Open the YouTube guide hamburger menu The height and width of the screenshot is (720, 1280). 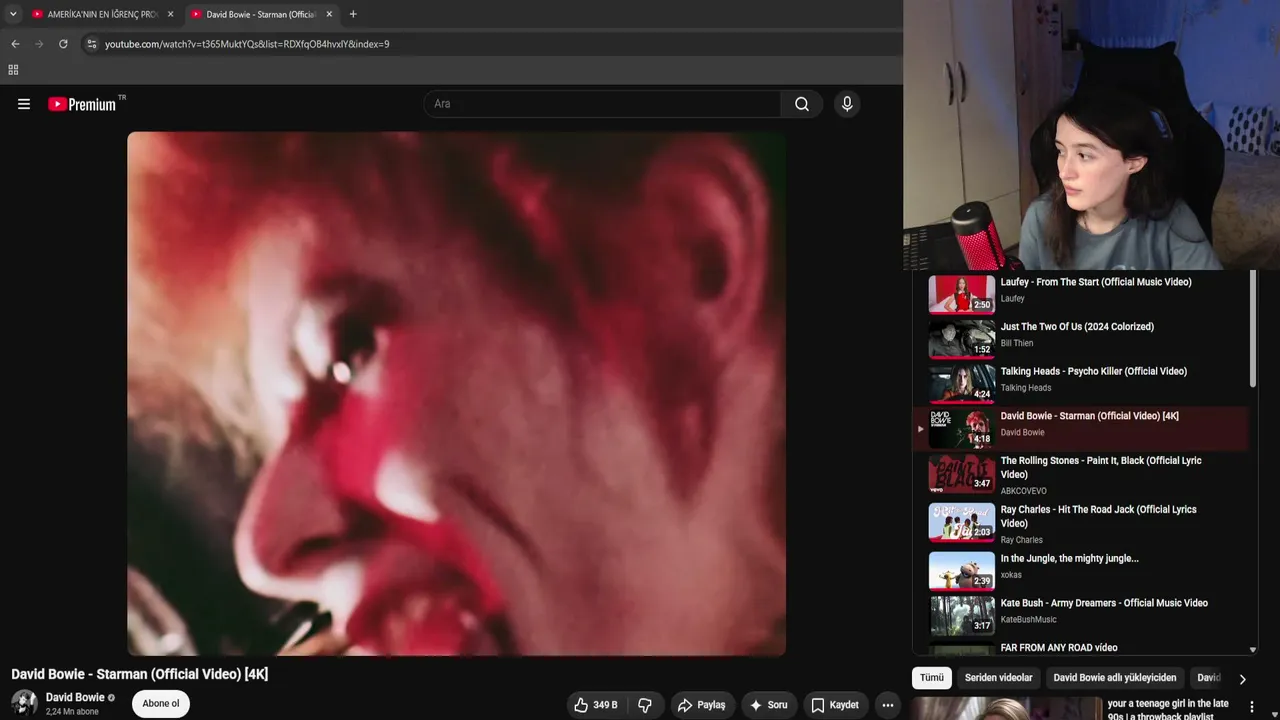tap(24, 104)
